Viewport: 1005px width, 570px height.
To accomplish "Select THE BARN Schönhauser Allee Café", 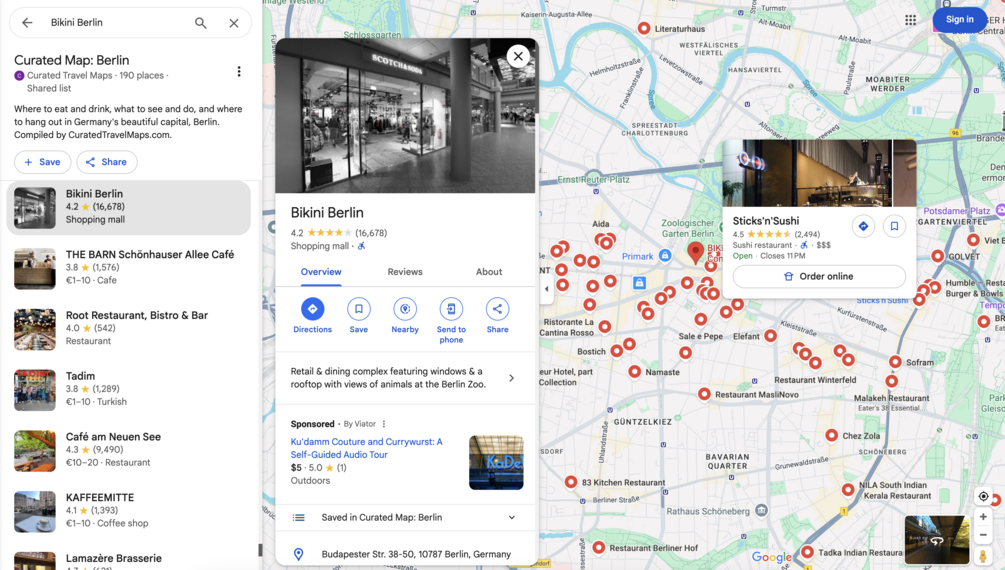I will coord(128,268).
